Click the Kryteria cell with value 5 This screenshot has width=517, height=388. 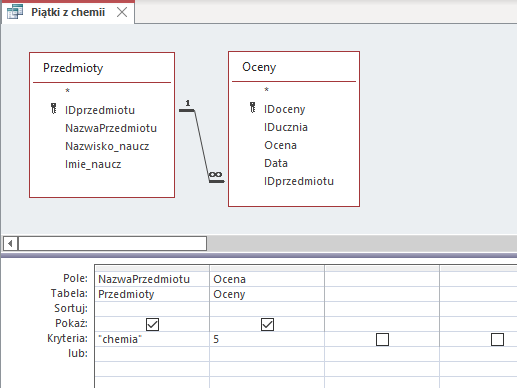[x=267, y=339]
